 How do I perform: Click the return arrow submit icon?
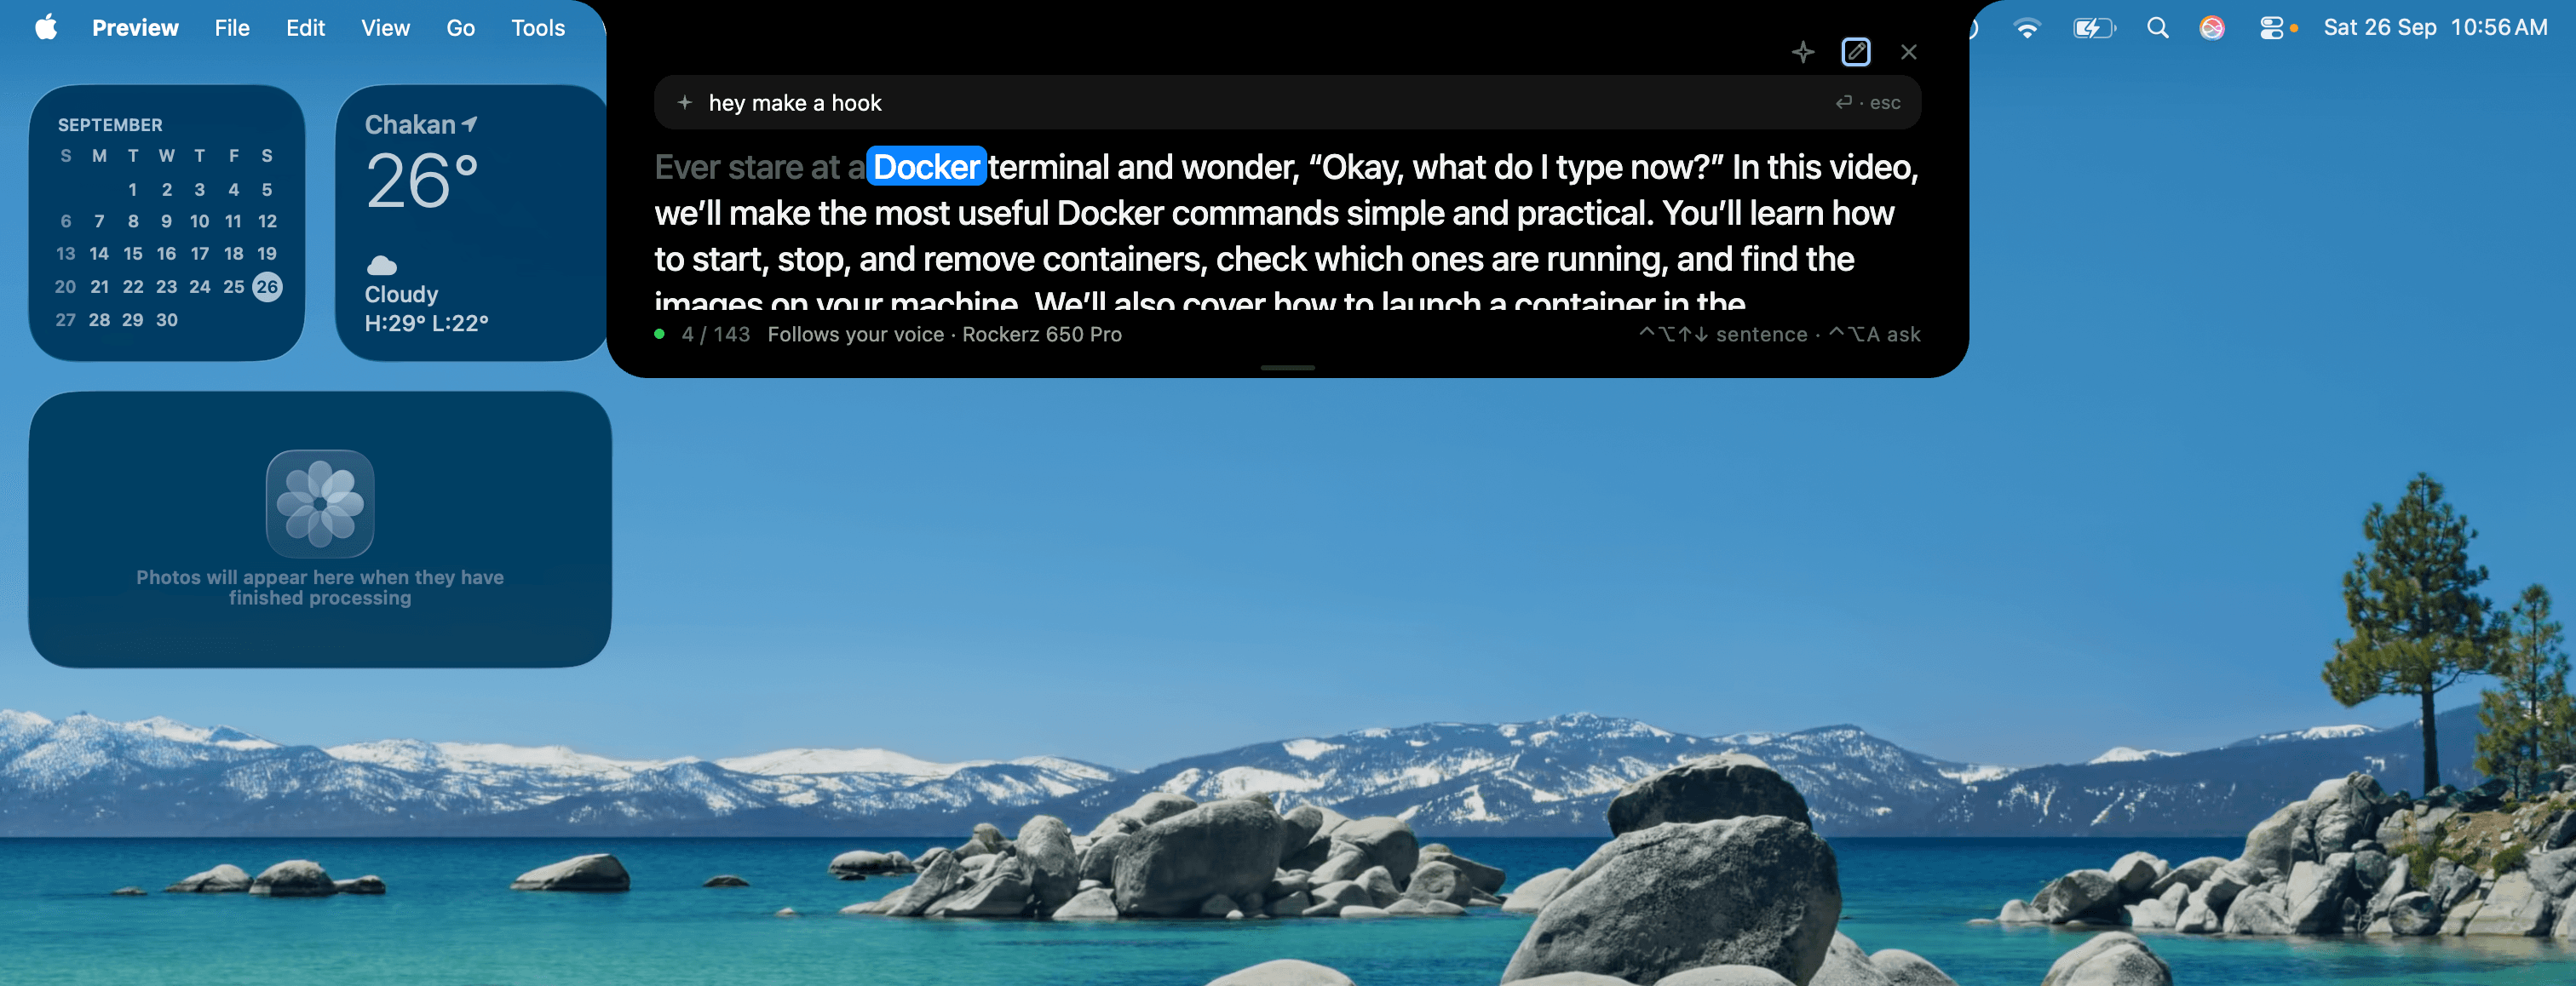coord(1843,102)
